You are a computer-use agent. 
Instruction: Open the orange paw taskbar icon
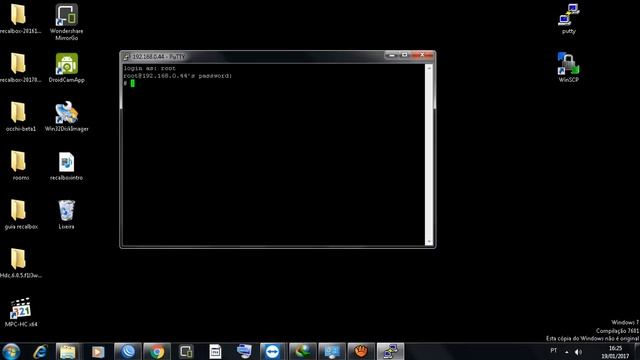361,351
